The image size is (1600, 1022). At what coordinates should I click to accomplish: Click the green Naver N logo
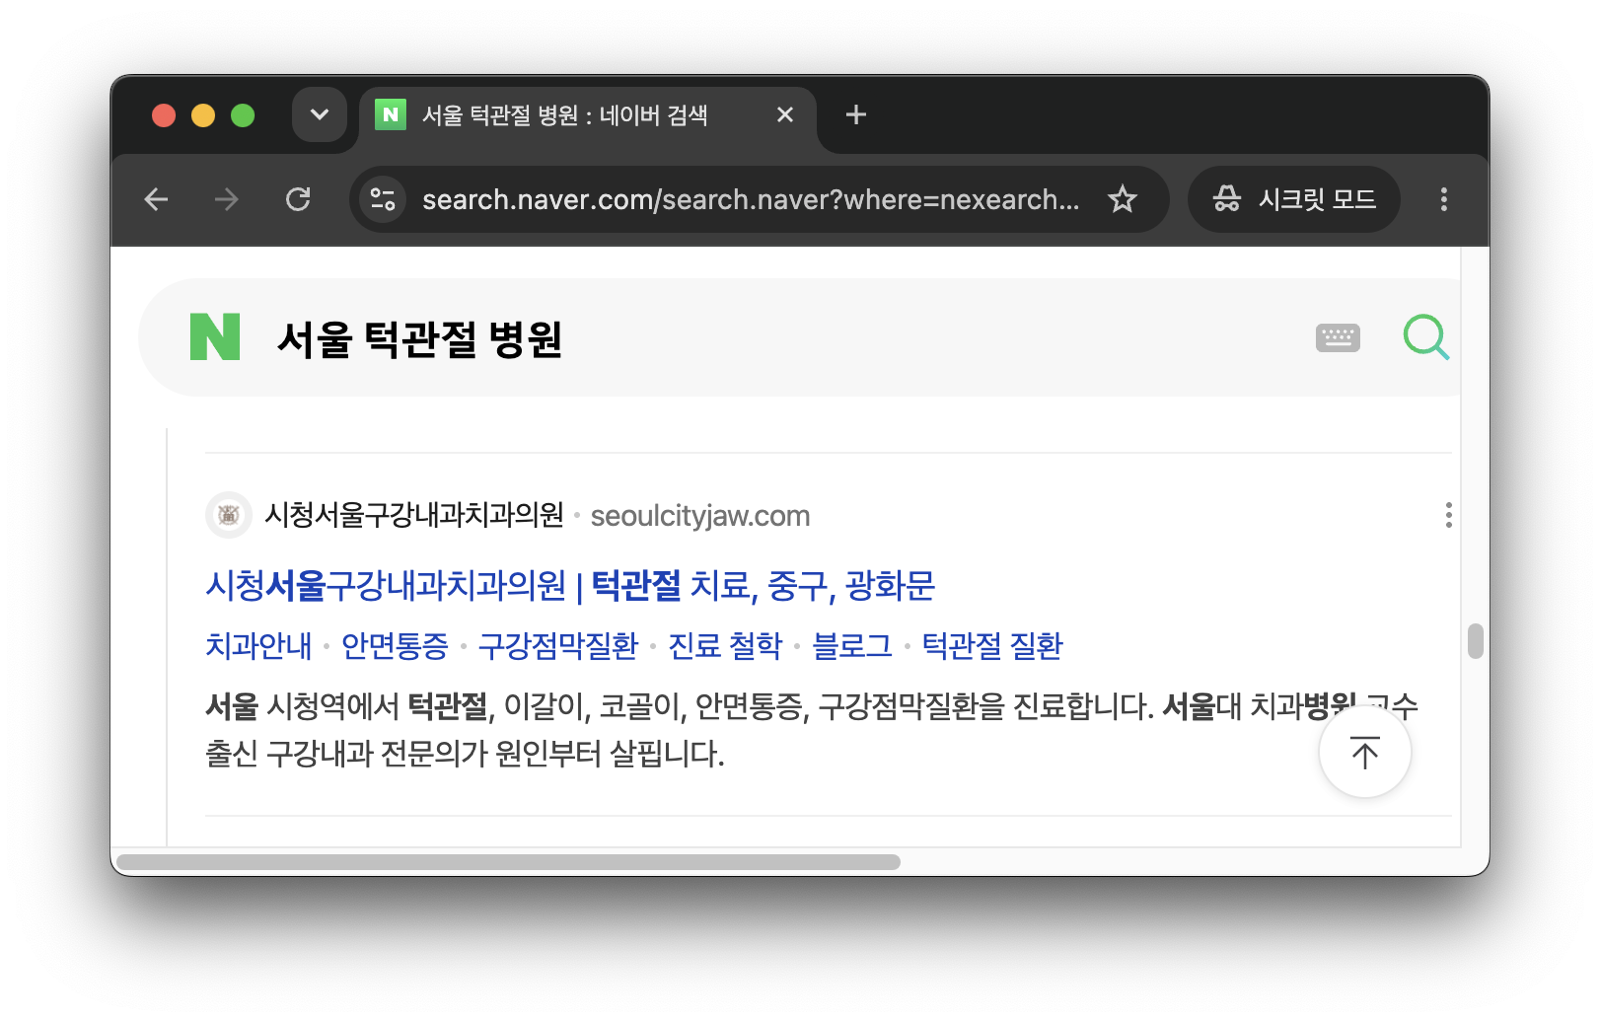click(x=215, y=337)
